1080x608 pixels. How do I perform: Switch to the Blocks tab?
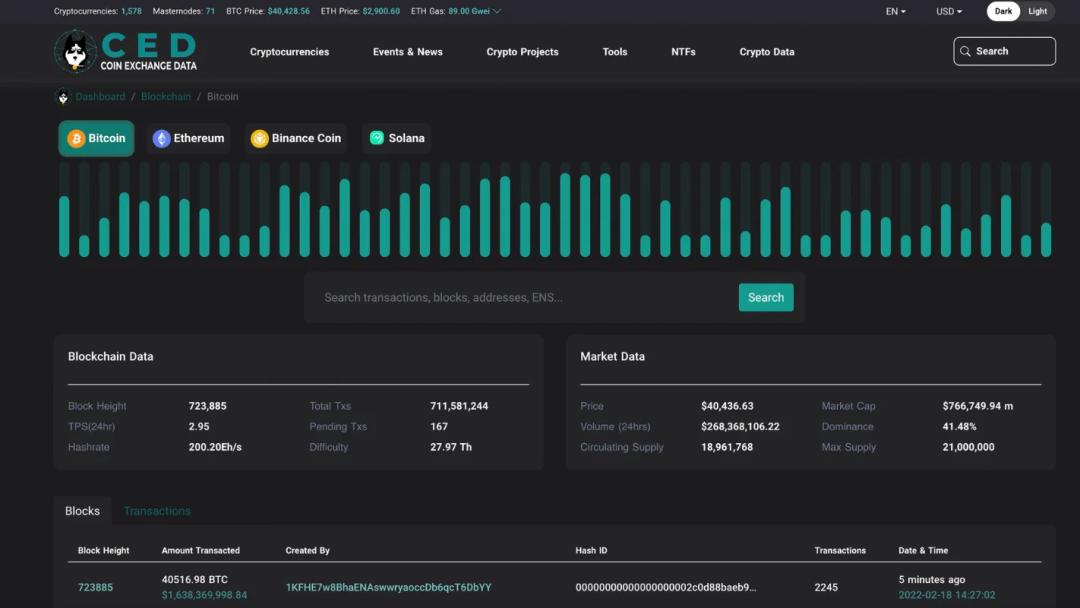point(83,511)
